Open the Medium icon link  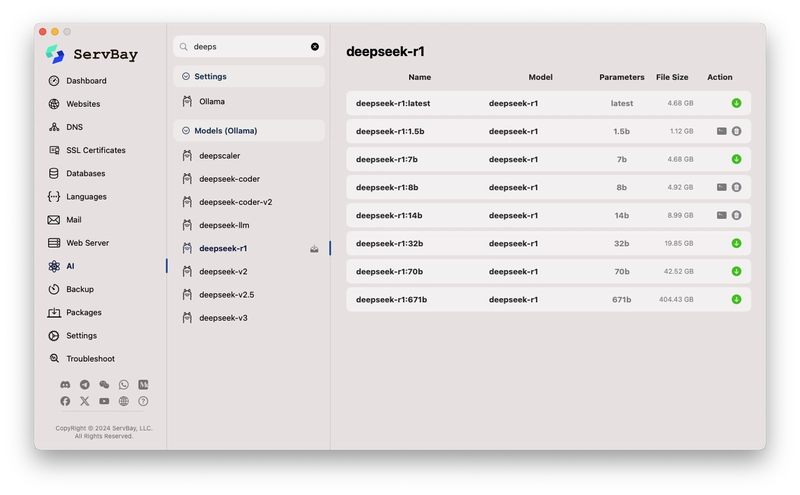(x=143, y=385)
